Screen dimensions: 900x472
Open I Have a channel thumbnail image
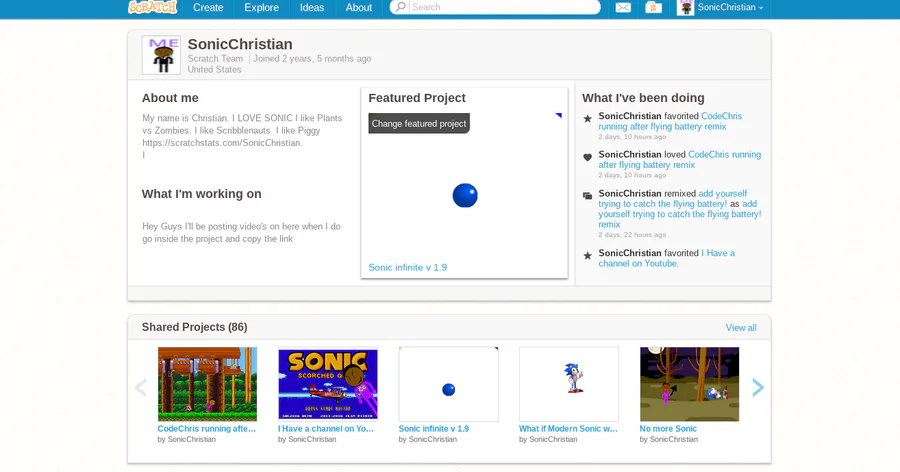click(x=328, y=384)
